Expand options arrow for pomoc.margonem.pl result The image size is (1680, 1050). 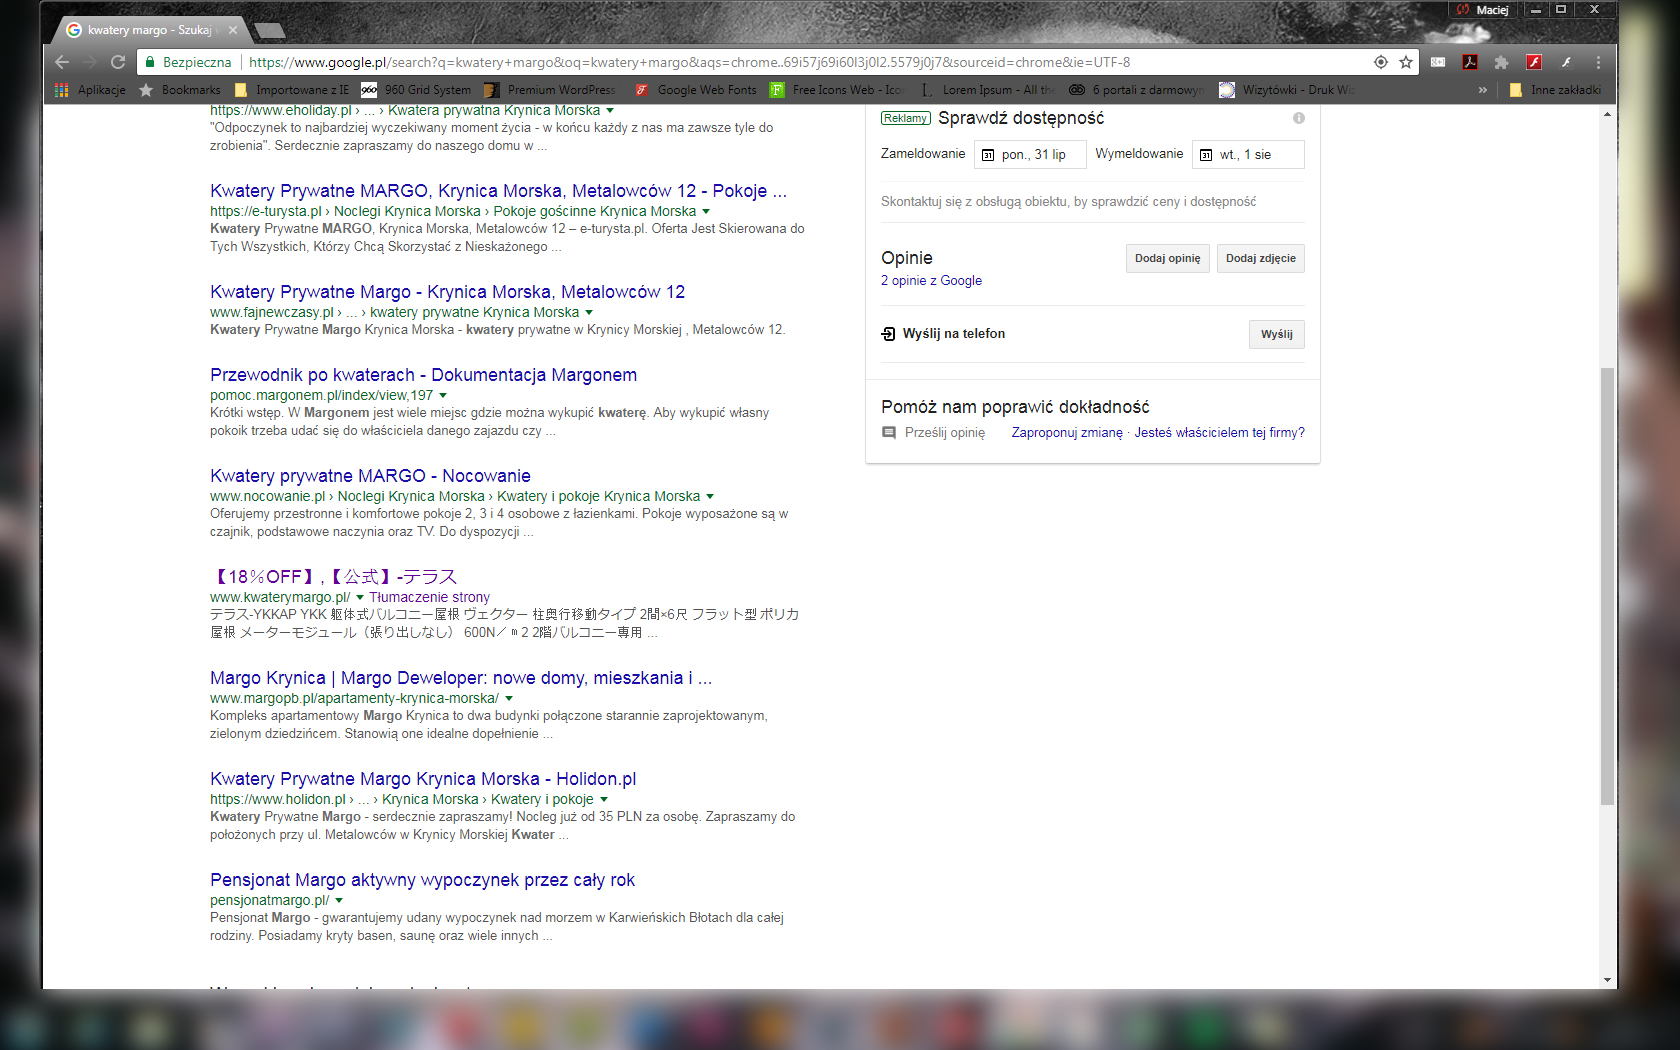click(443, 396)
